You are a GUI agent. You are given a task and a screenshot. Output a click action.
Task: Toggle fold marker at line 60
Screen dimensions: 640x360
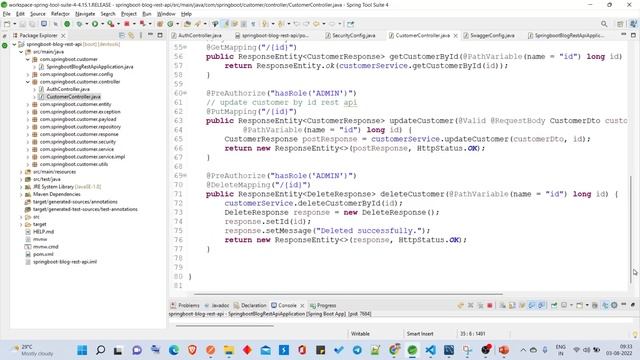(x=185, y=93)
